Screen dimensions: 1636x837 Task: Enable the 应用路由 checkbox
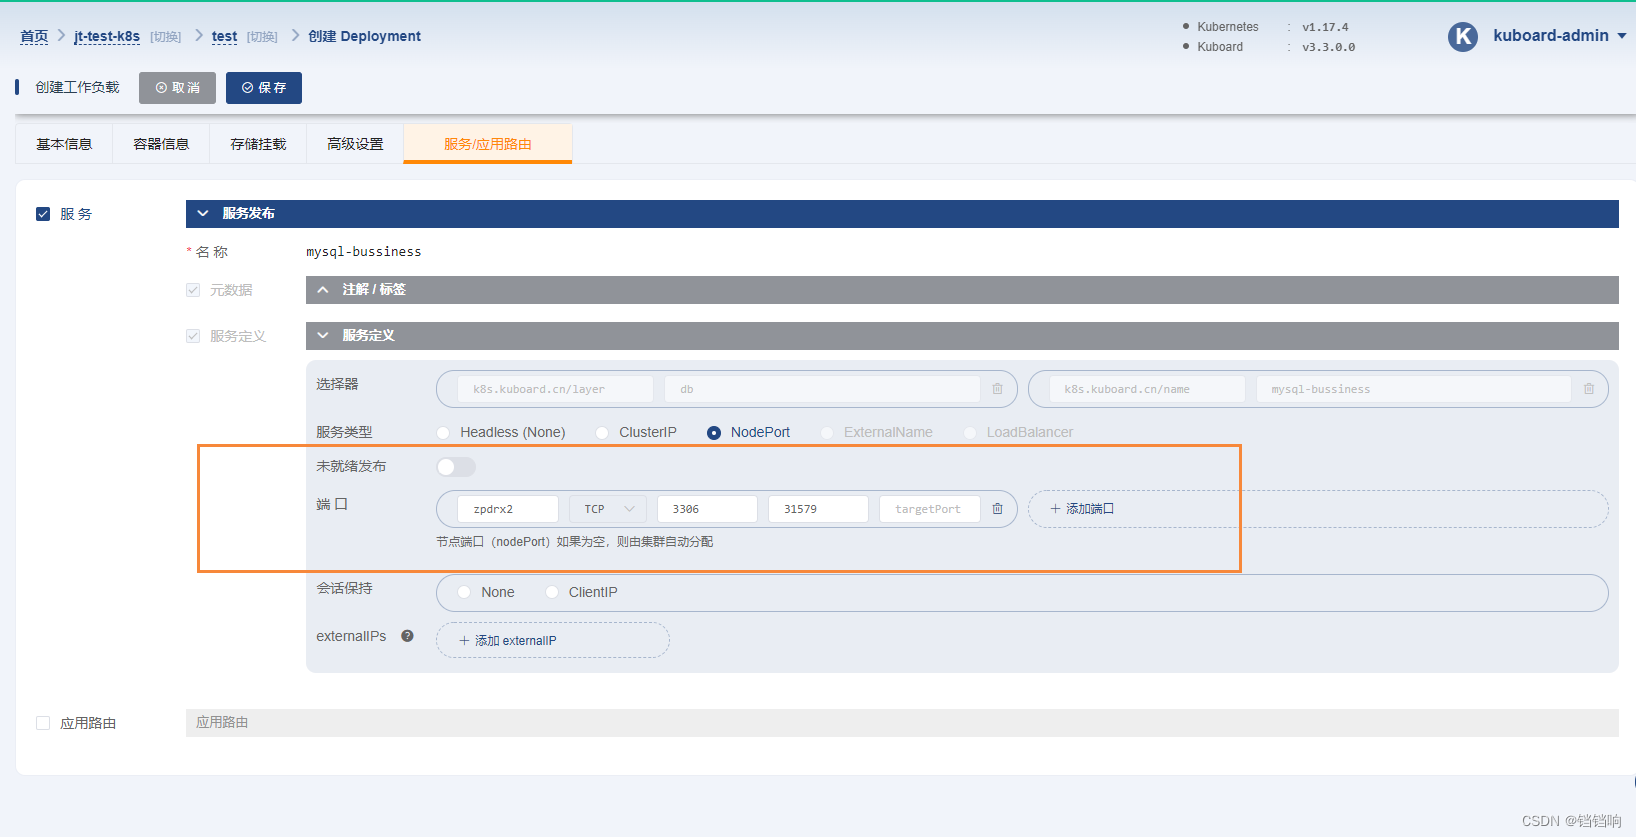pos(43,723)
